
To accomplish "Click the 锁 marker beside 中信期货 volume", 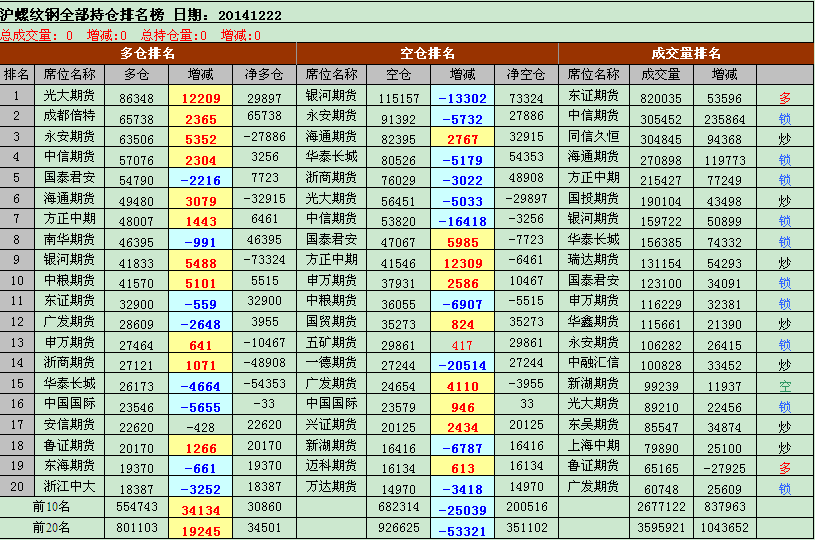I will tap(785, 119).
